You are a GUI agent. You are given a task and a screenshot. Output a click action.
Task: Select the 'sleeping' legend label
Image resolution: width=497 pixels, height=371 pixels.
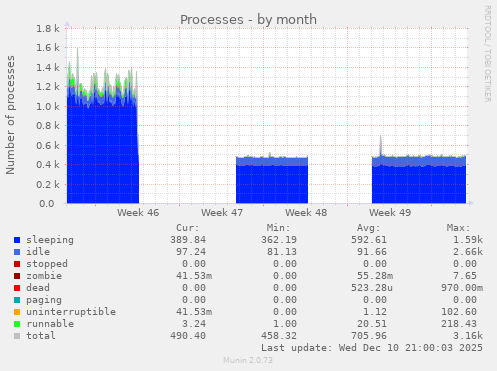50,240
